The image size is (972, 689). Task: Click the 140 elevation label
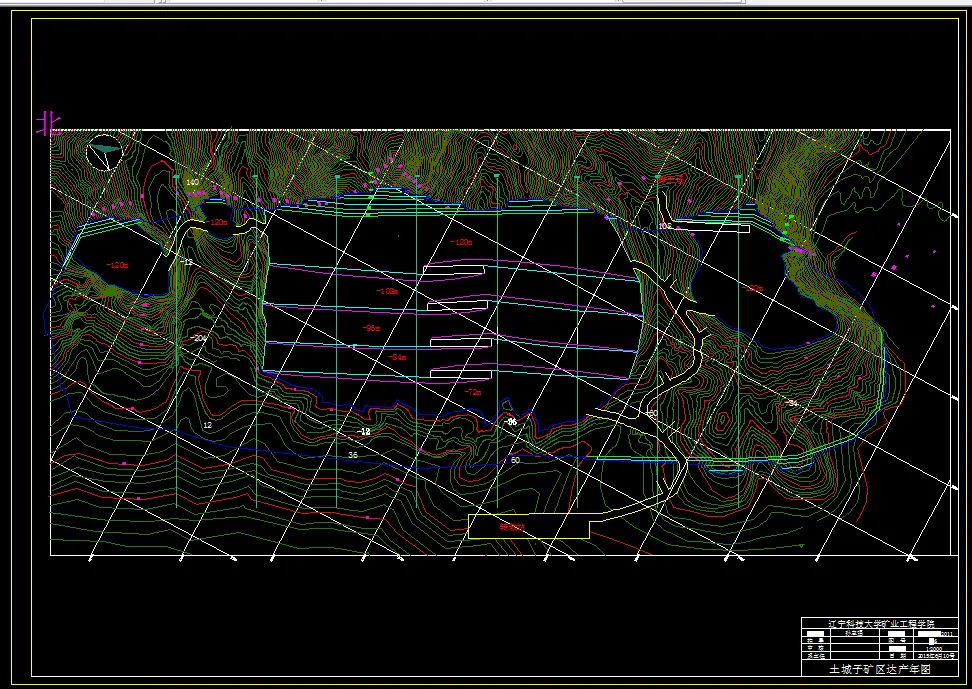pos(192,182)
